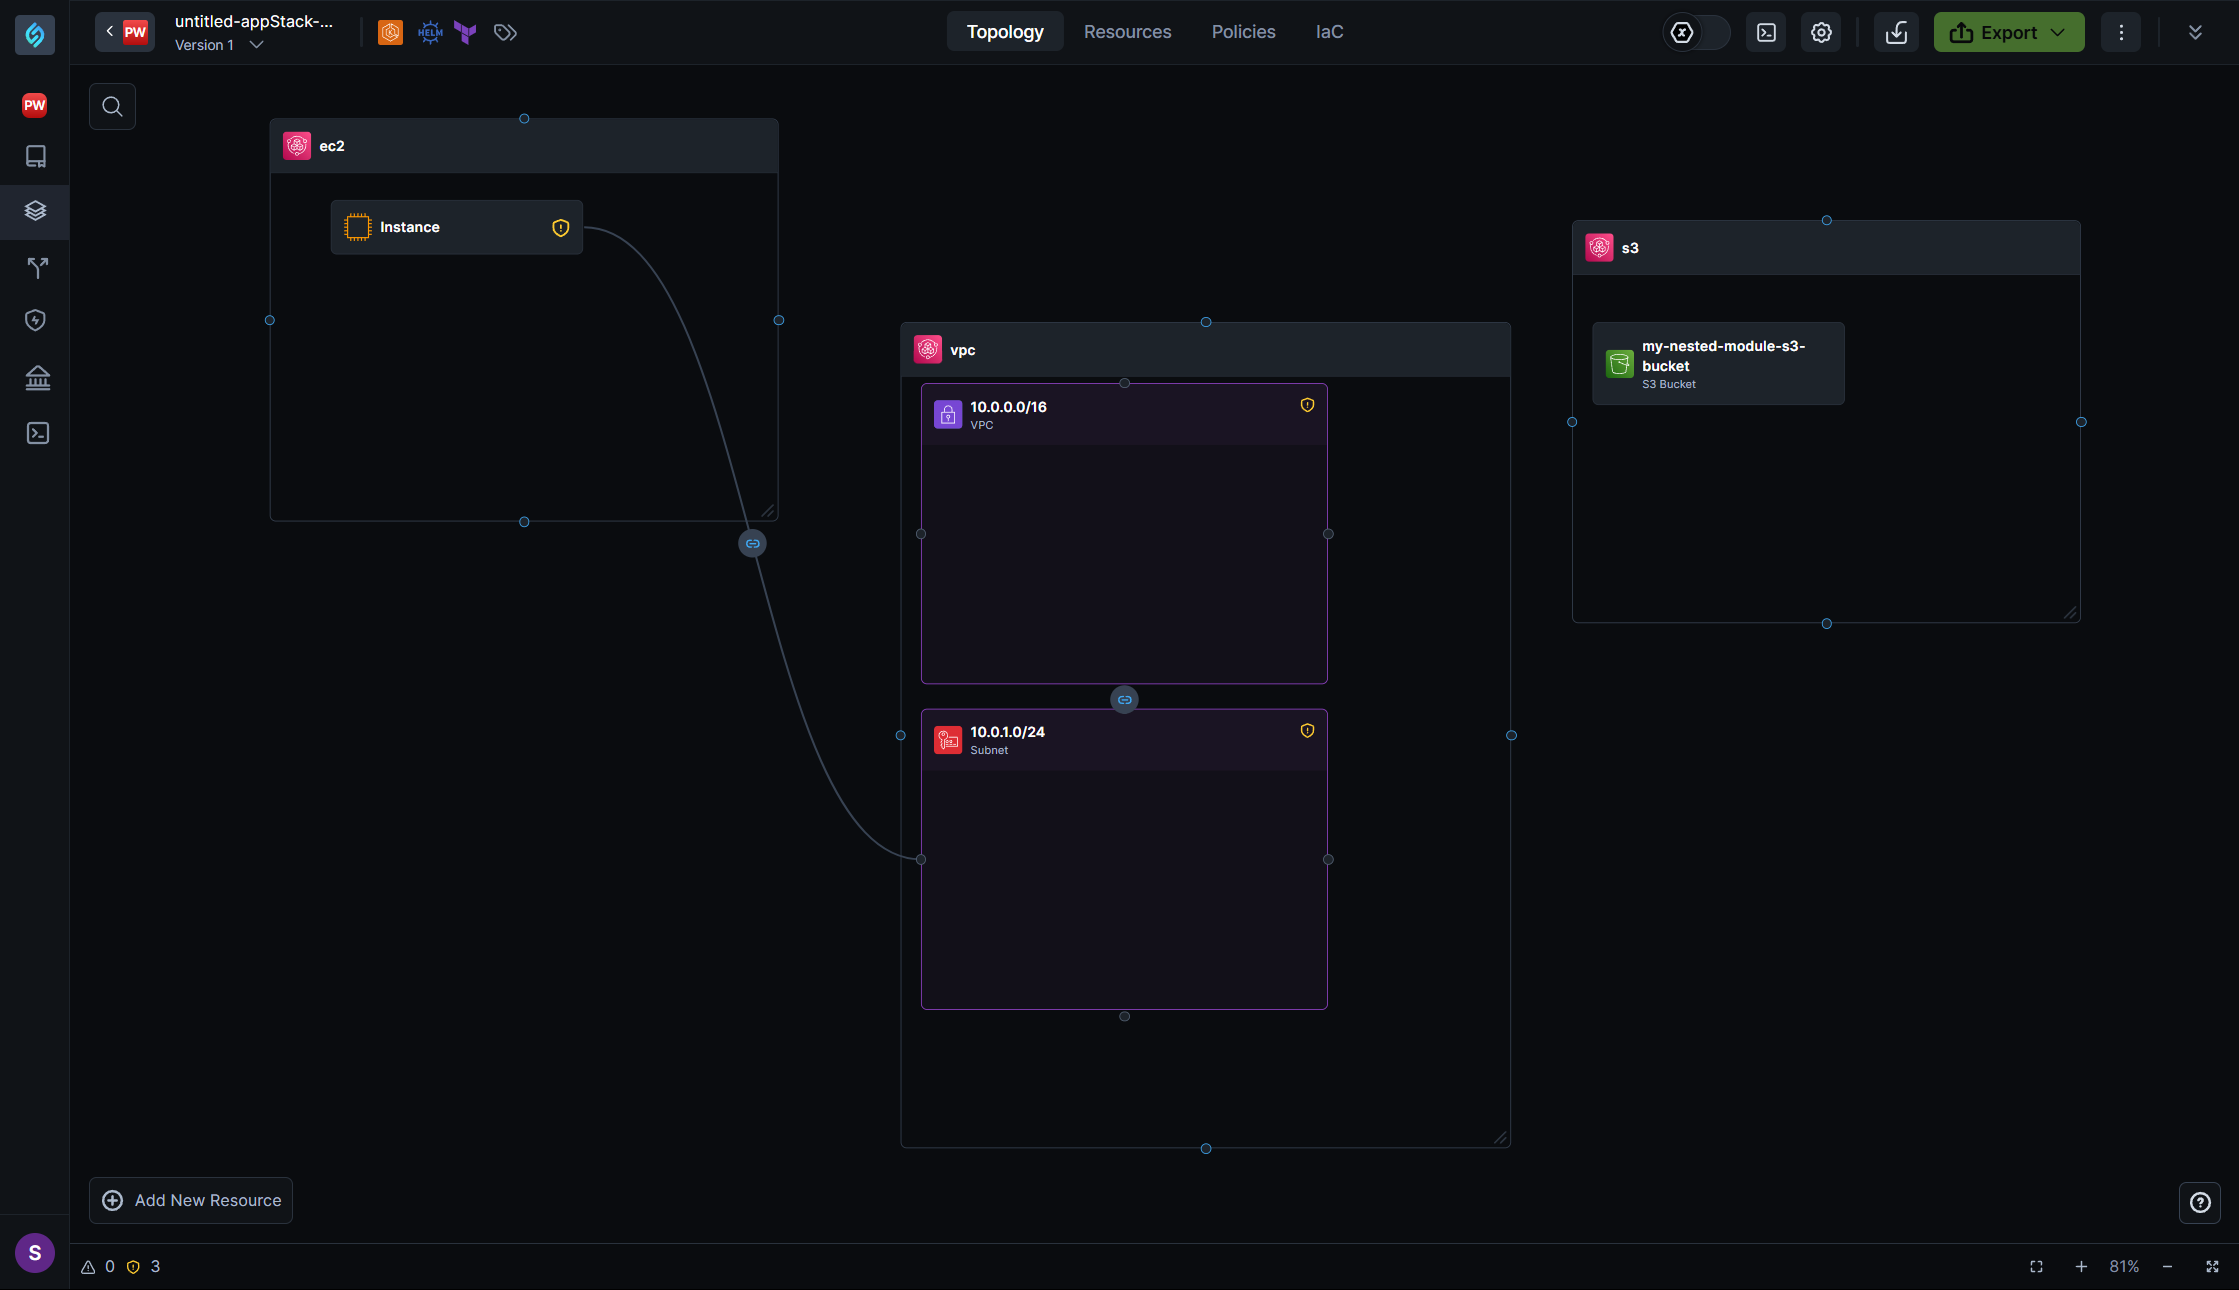Click the user avatar S

tap(35, 1253)
